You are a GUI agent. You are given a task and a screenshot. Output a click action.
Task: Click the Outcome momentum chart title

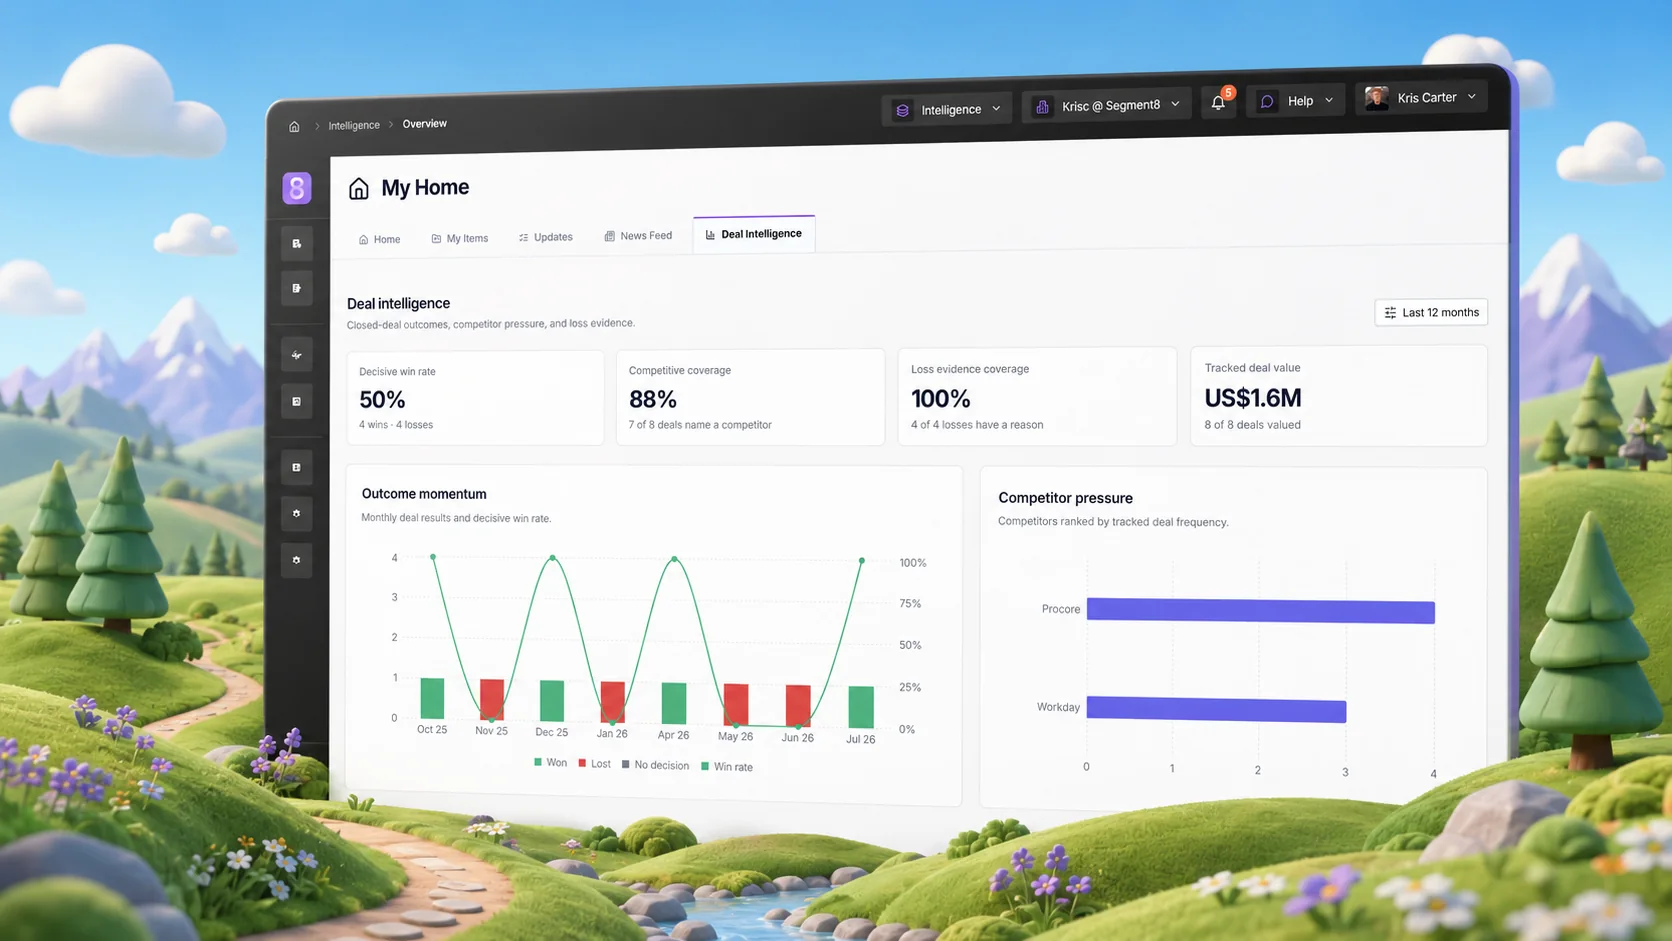[424, 494]
